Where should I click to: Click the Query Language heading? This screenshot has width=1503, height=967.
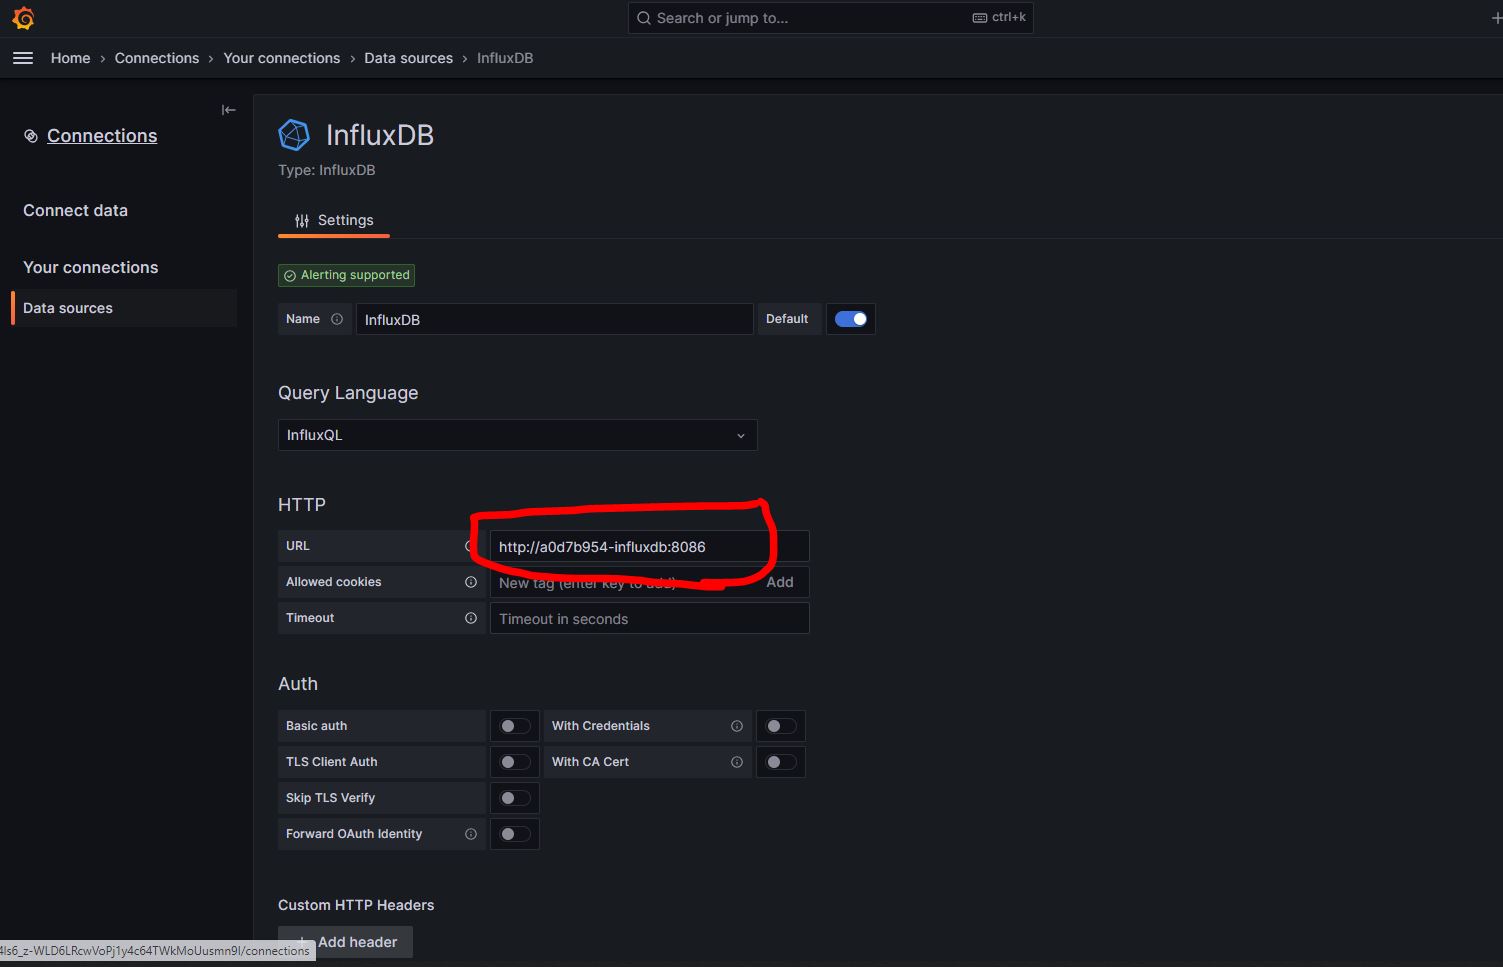348,393
